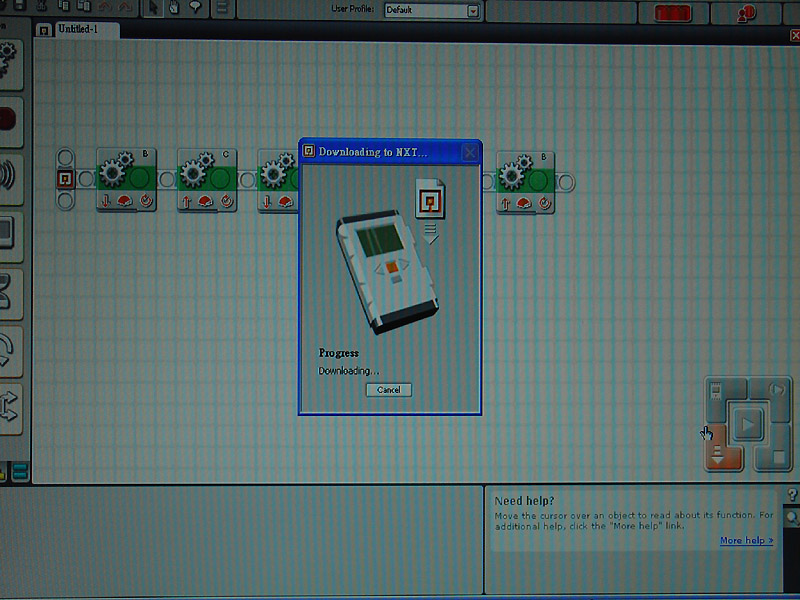The image size is (800, 600).
Task: Click the program file icon in dialog
Action: click(430, 198)
